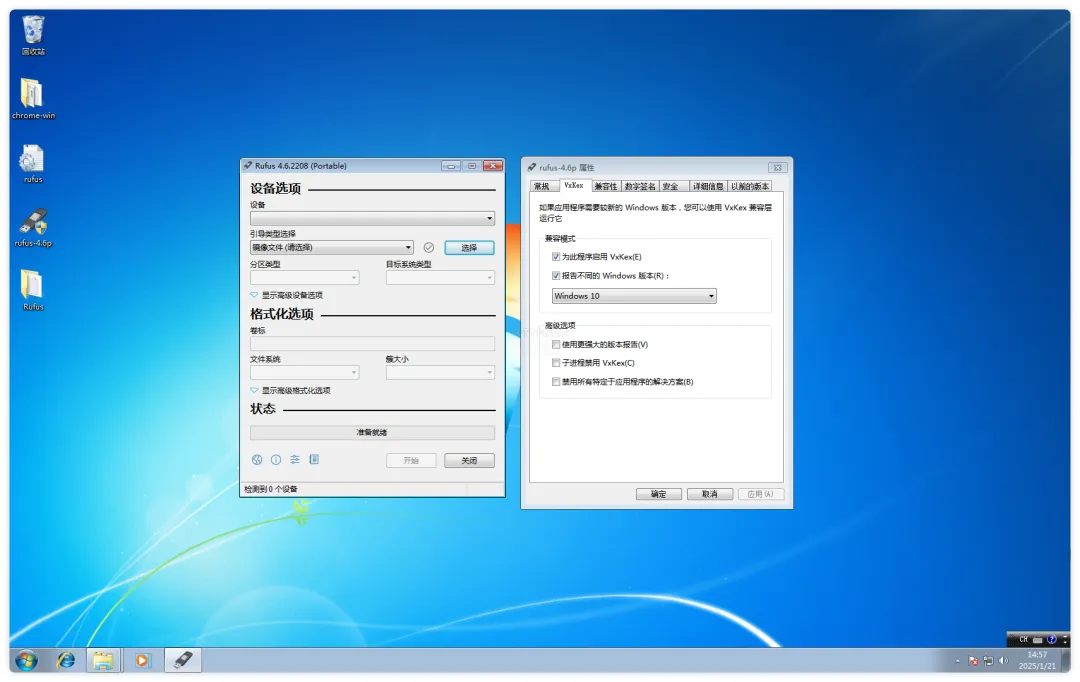
Task: Open the chrome-win folder on the desktop
Action: [32, 94]
